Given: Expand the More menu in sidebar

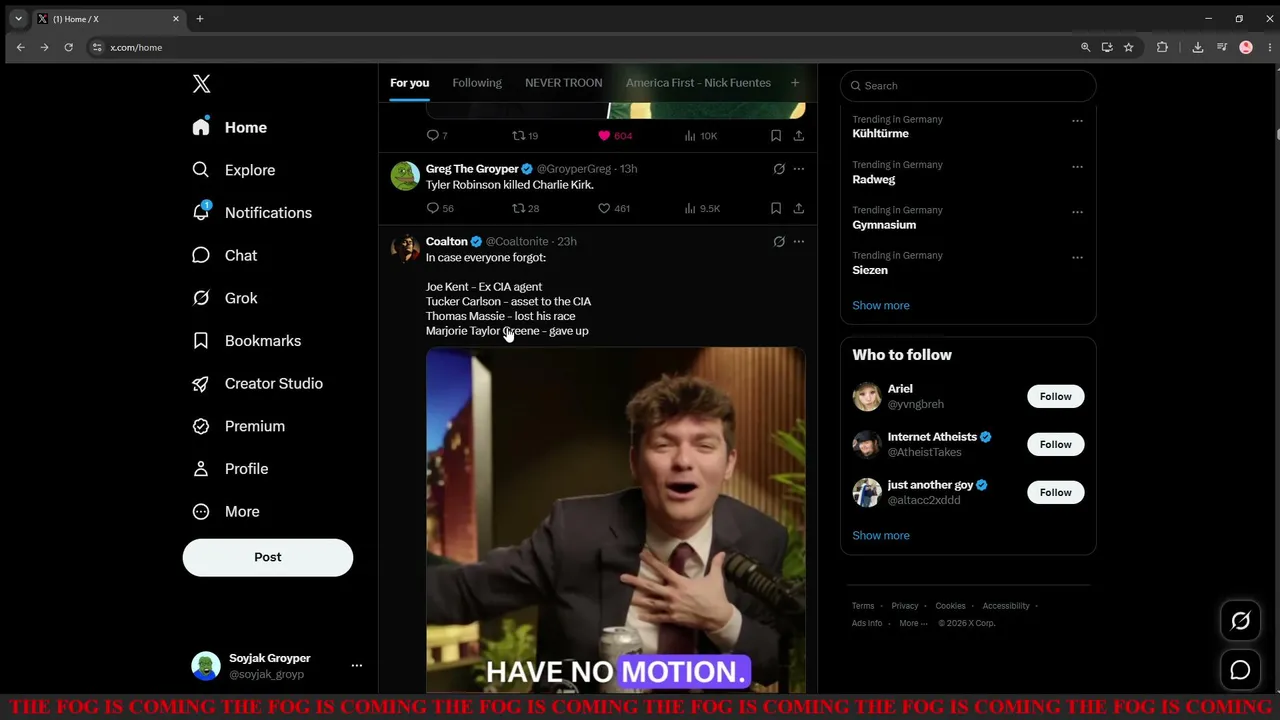Looking at the screenshot, I should click(226, 511).
